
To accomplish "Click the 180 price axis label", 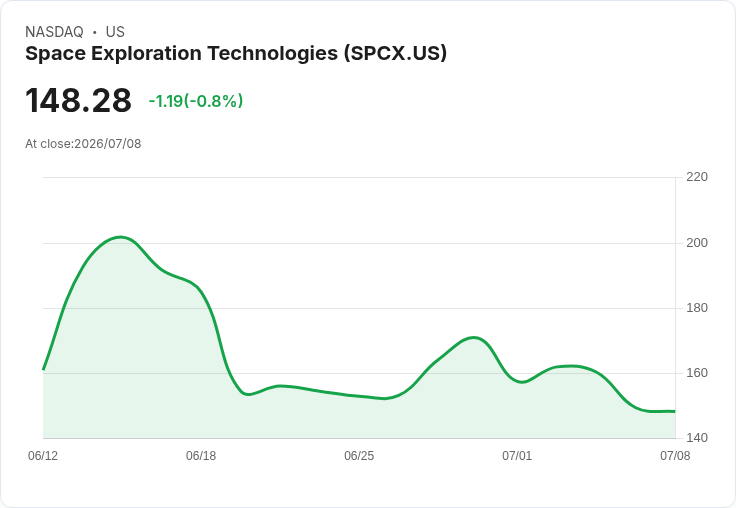I will pos(697,308).
